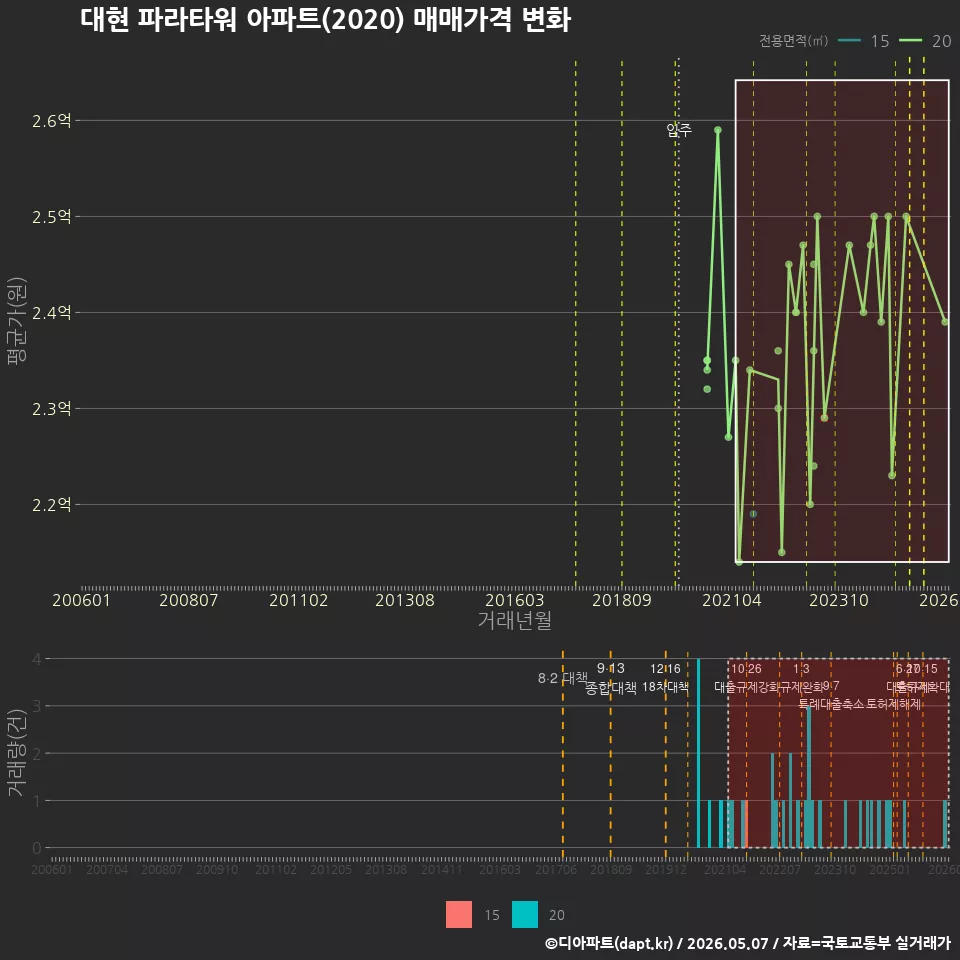Click the 202501 label on the volume chart axis
Screen dimensions: 960x960
(890, 869)
